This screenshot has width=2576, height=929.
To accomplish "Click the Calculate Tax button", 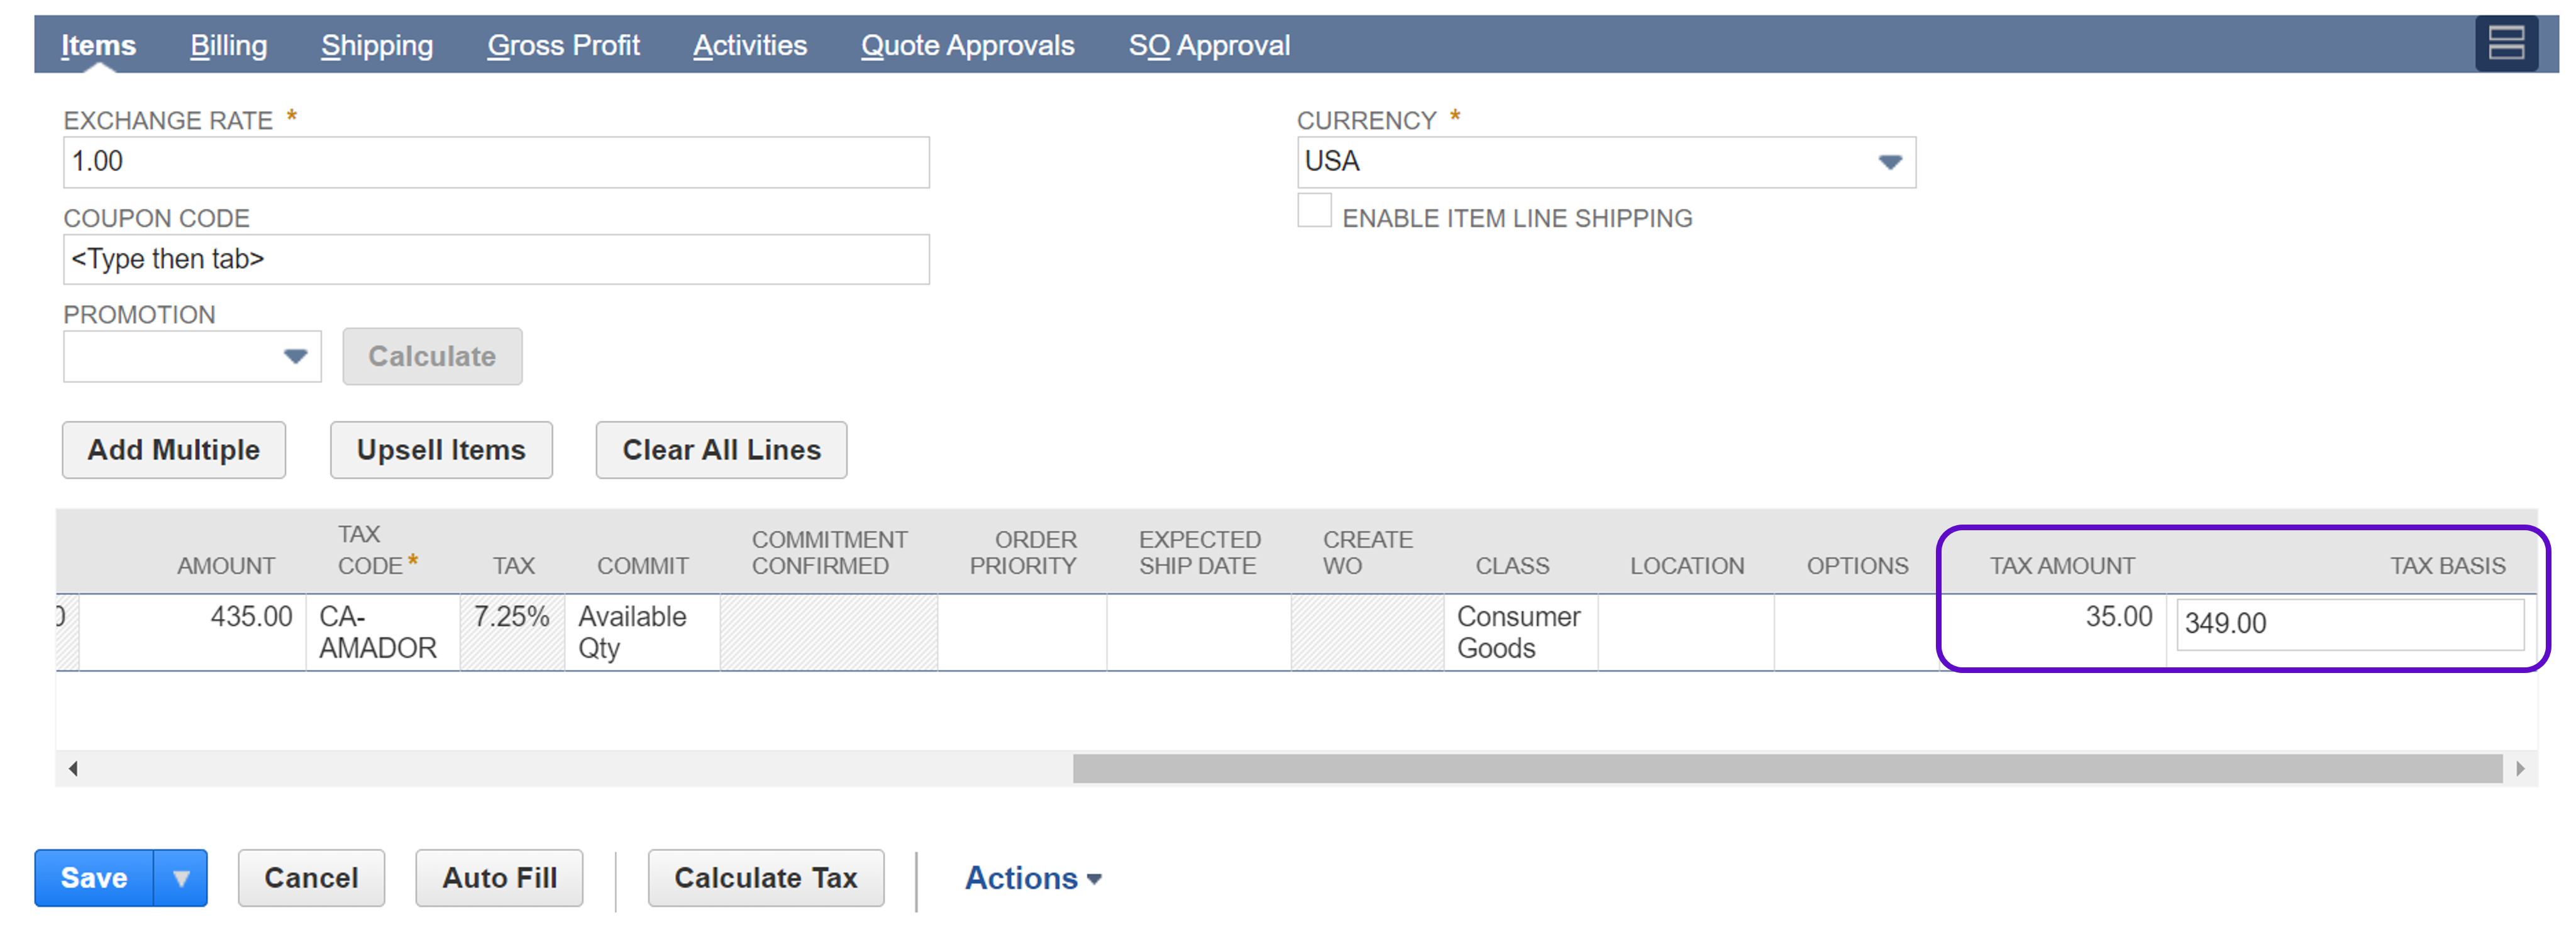I will pyautogui.click(x=765, y=878).
